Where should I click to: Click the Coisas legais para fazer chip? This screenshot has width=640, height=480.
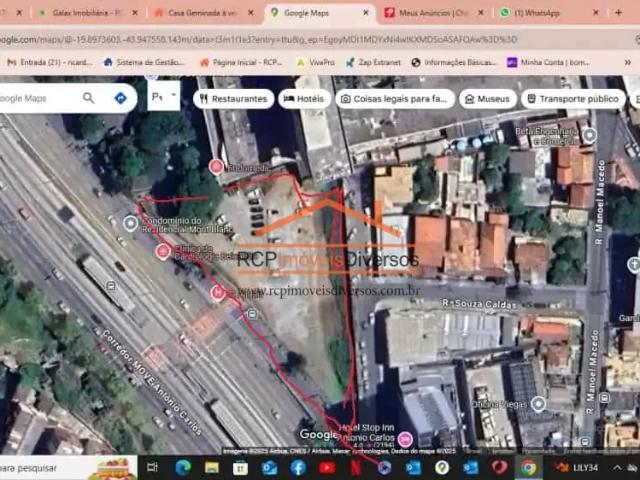pyautogui.click(x=395, y=99)
